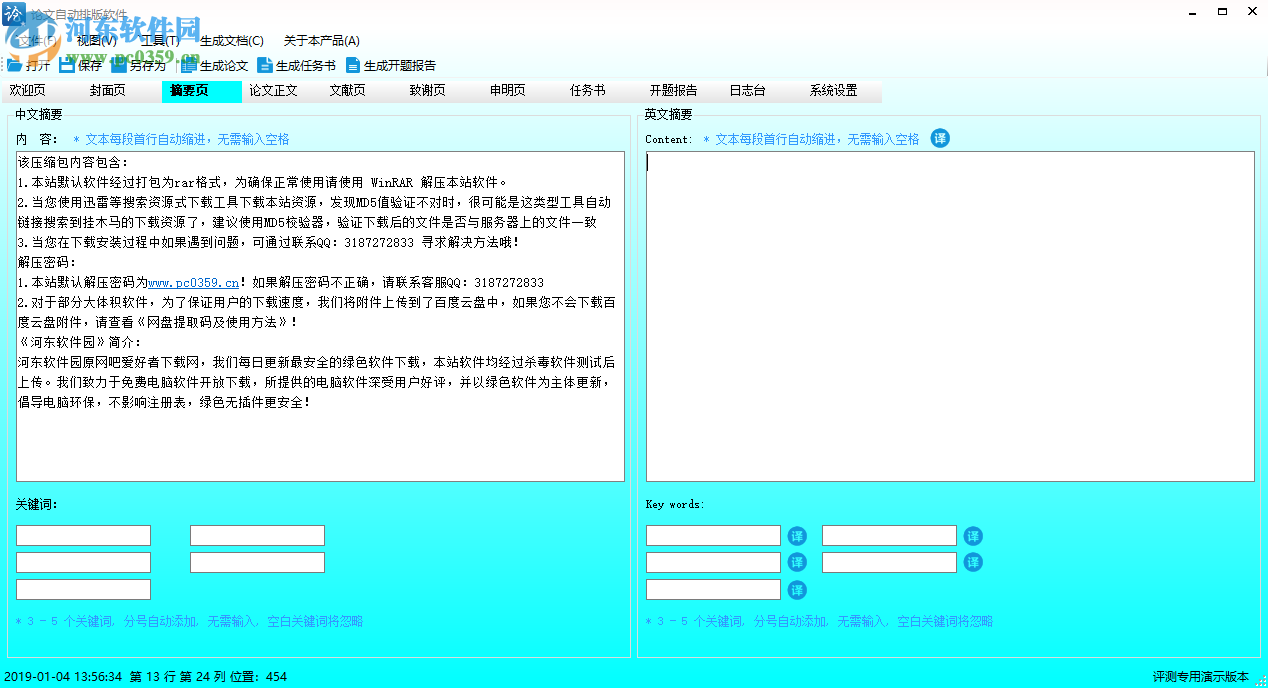Click the "中文摘要" group title
The image size is (1268, 688).
click(x=38, y=115)
